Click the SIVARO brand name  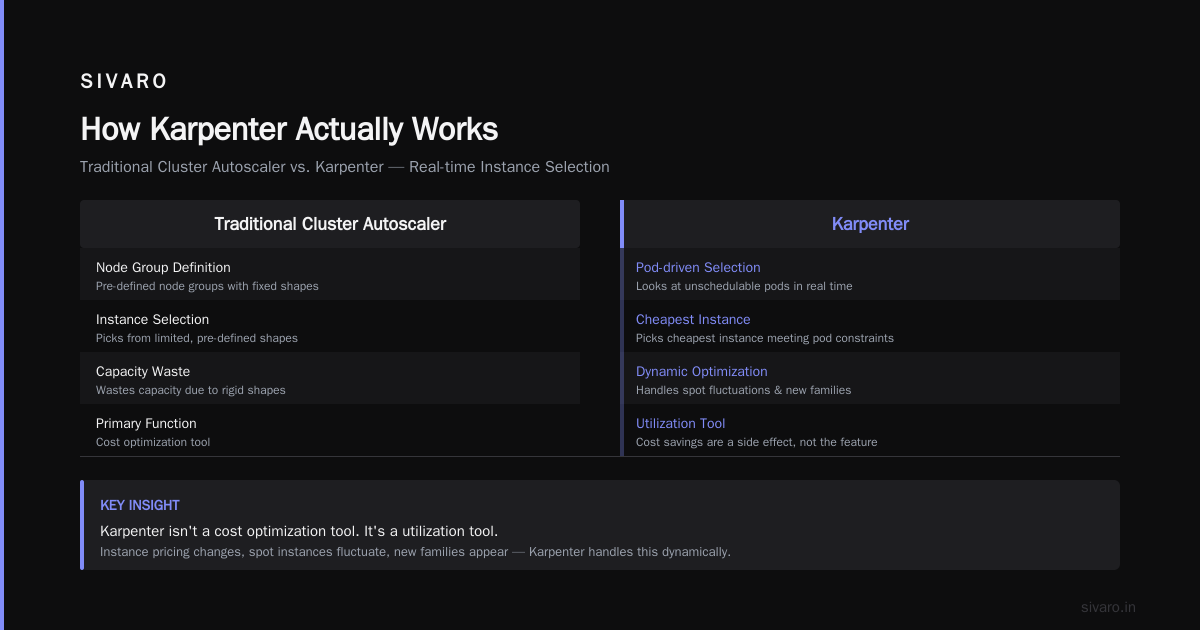coord(124,82)
